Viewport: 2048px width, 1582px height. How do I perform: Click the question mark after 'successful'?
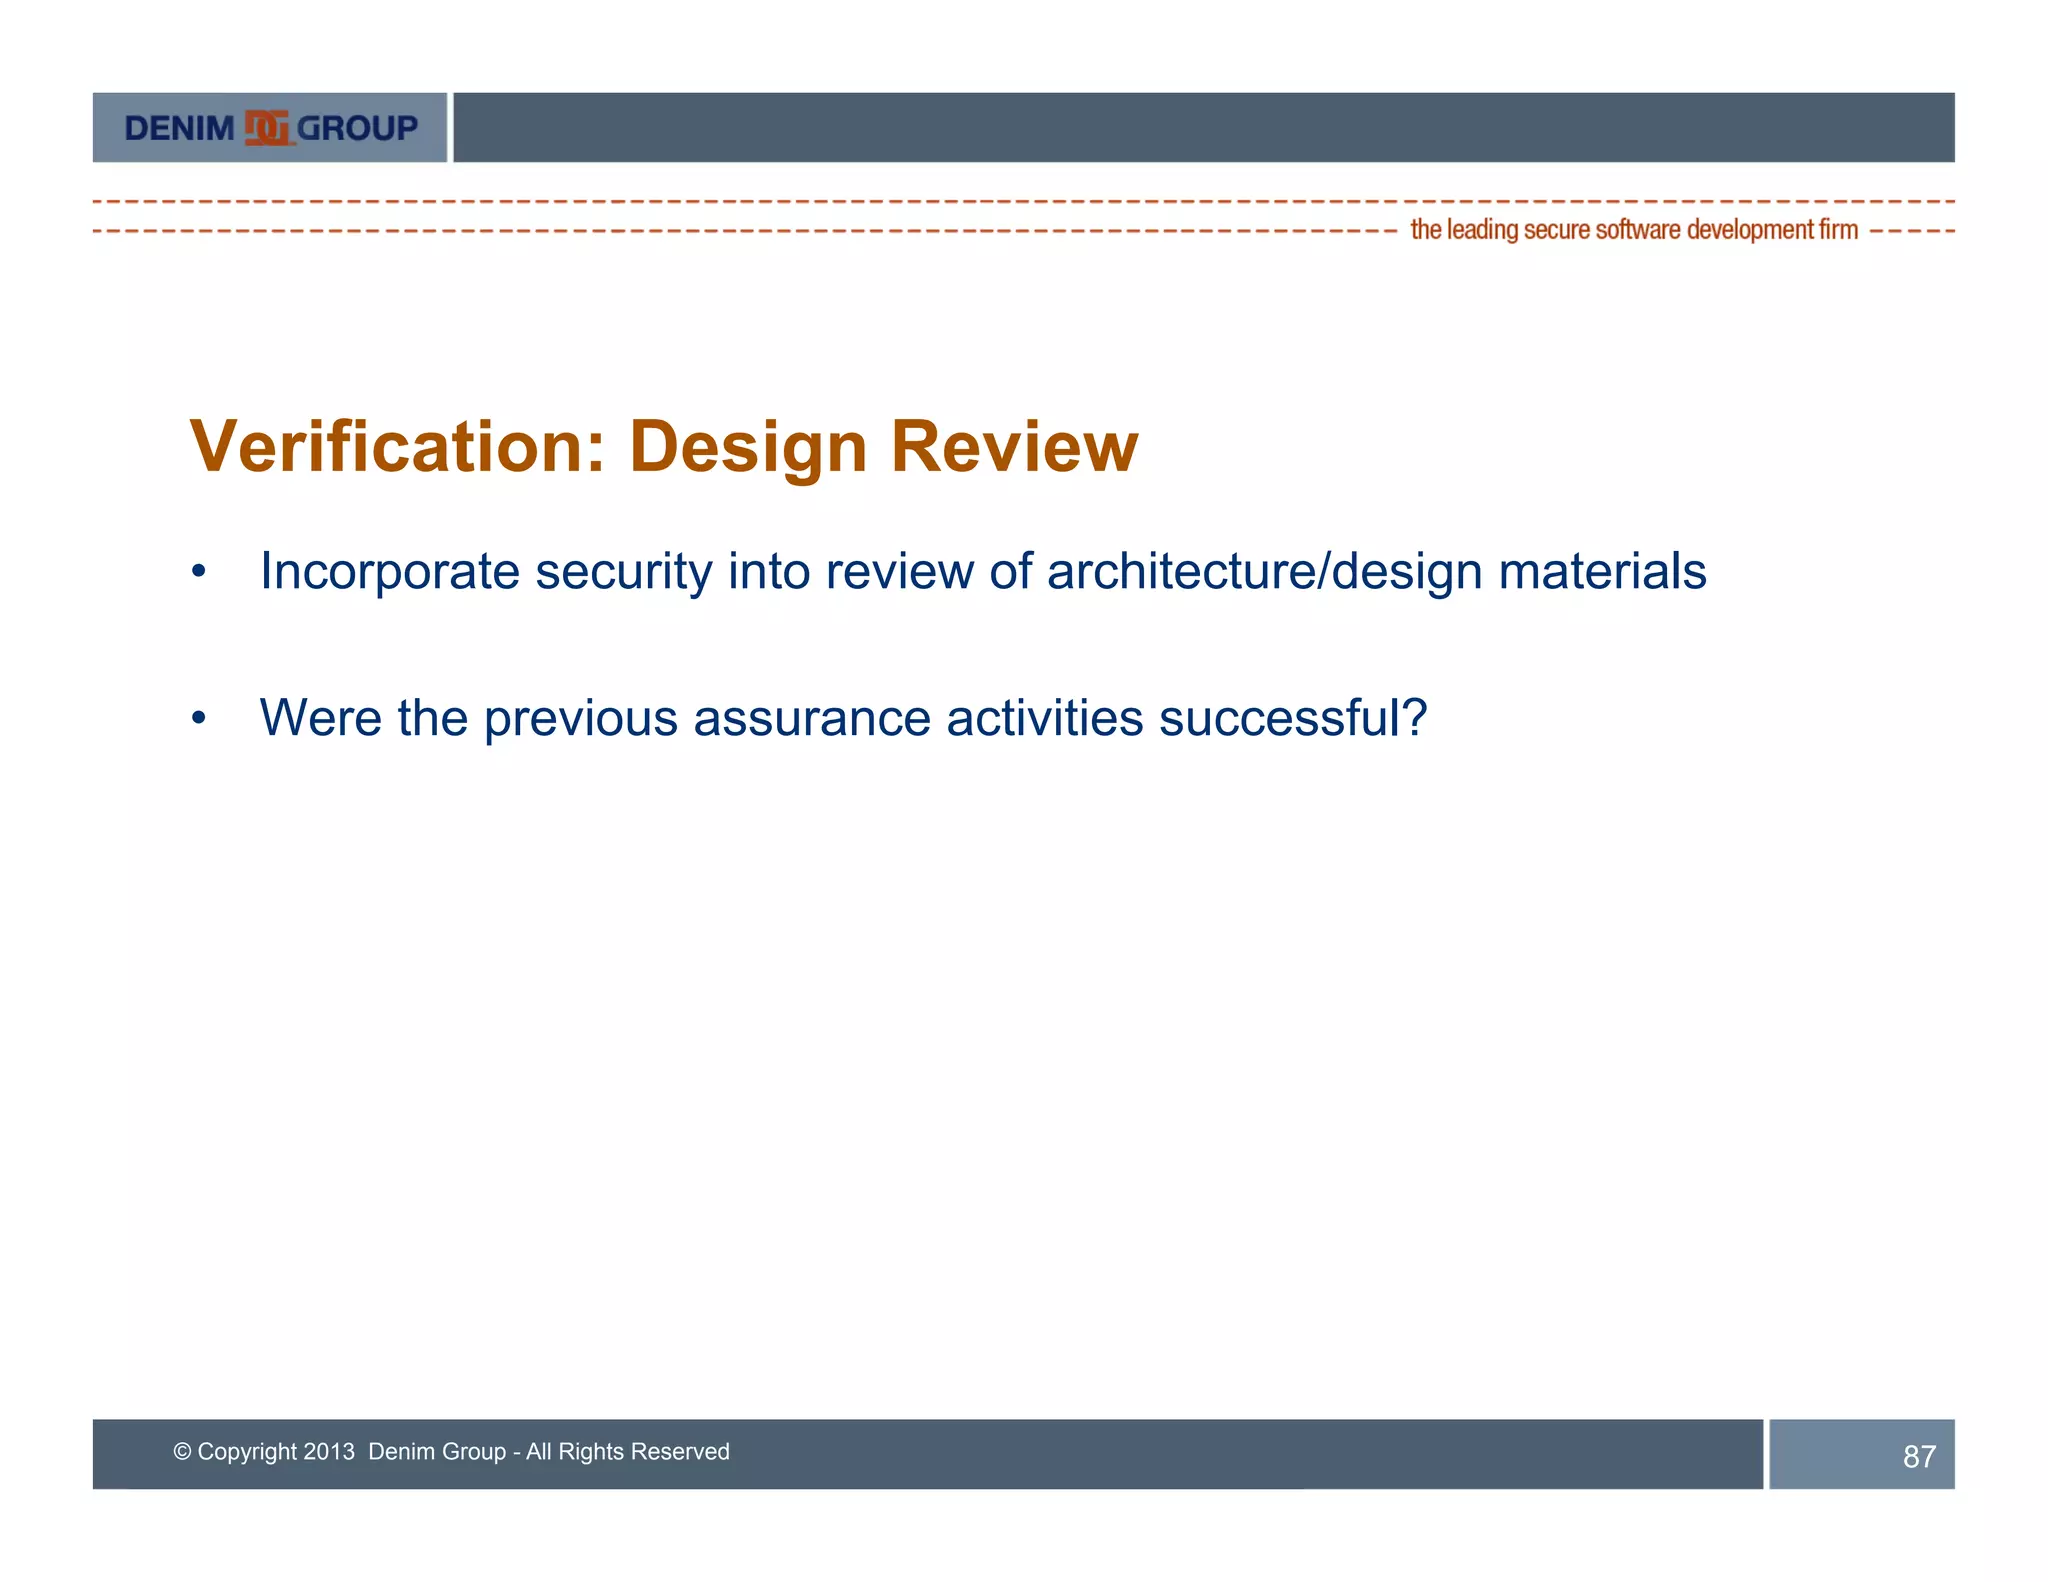pyautogui.click(x=1415, y=717)
